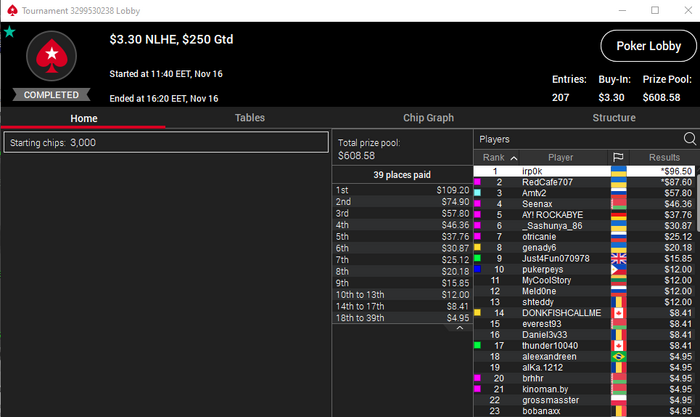Sort players by the Results column header
This screenshot has width=700, height=417.
click(664, 157)
